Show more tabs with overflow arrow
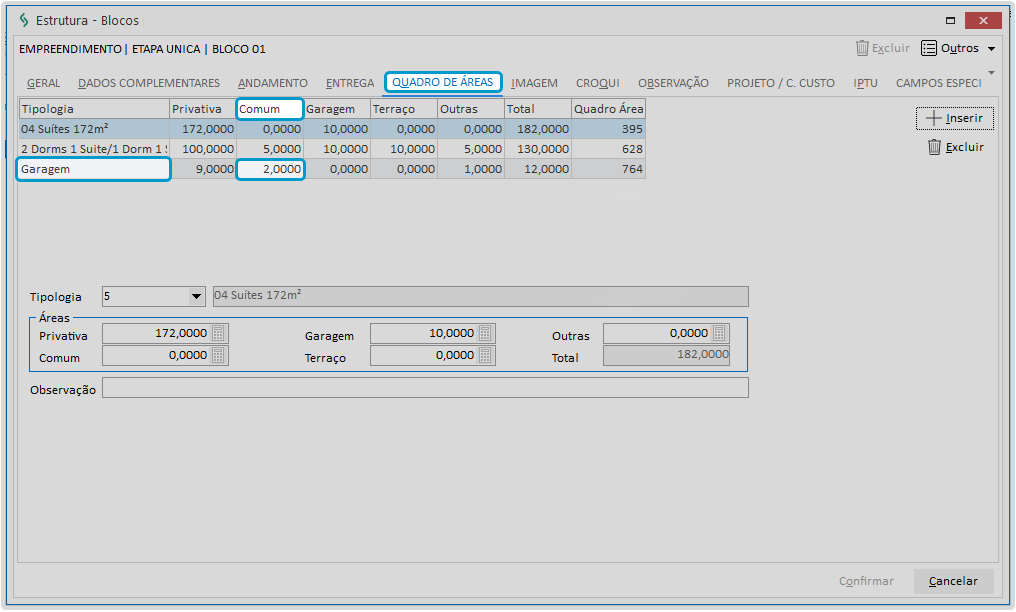1016x612 pixels. click(991, 73)
